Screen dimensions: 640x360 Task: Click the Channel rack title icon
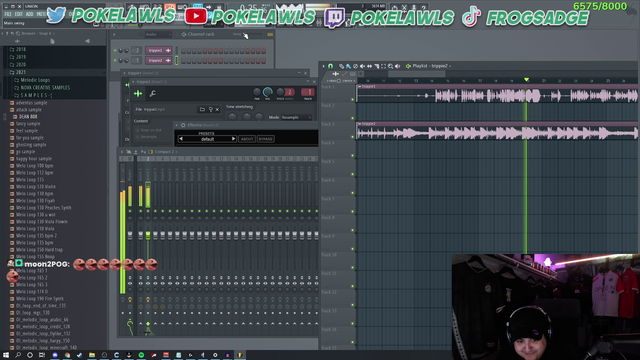(x=184, y=34)
